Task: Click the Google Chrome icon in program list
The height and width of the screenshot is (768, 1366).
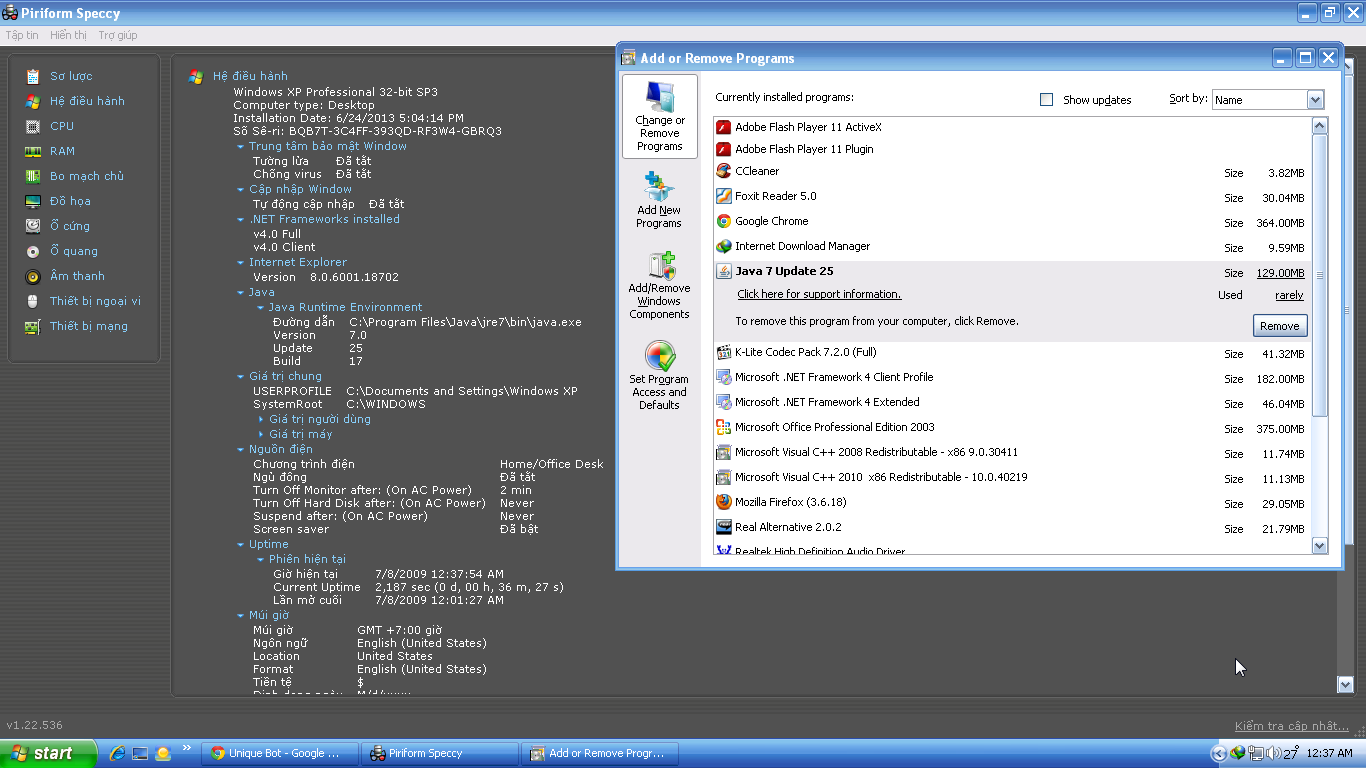Action: [724, 221]
